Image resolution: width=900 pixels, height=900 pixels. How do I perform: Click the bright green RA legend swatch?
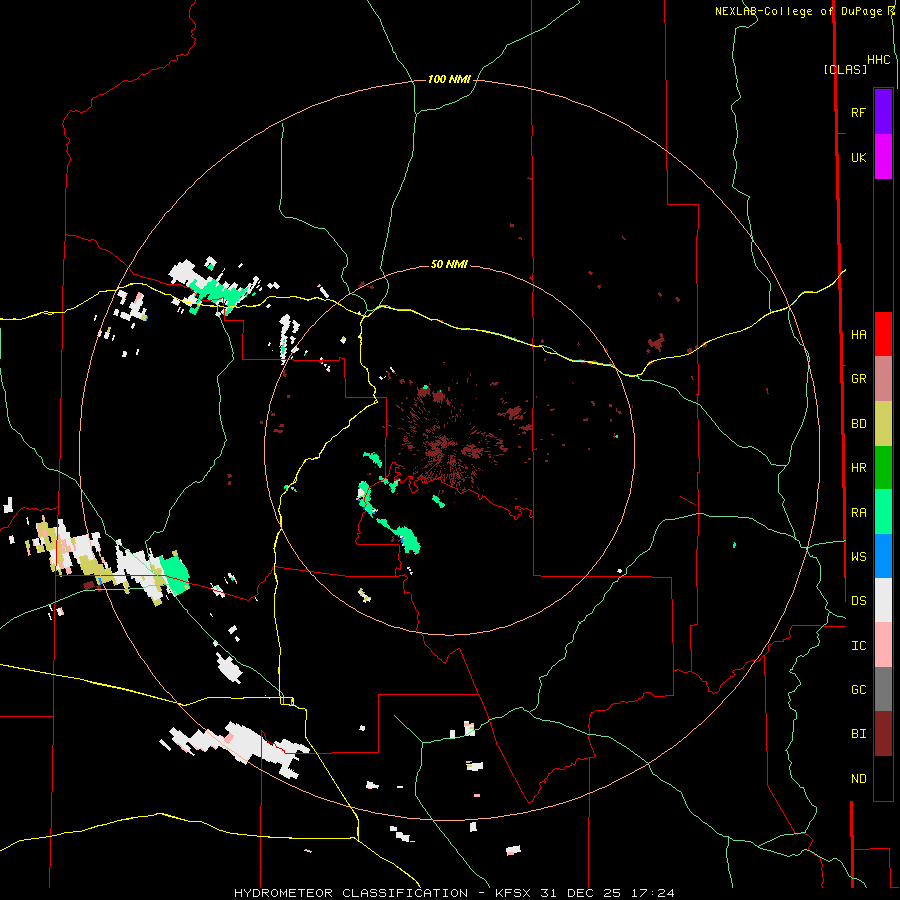pyautogui.click(x=883, y=512)
